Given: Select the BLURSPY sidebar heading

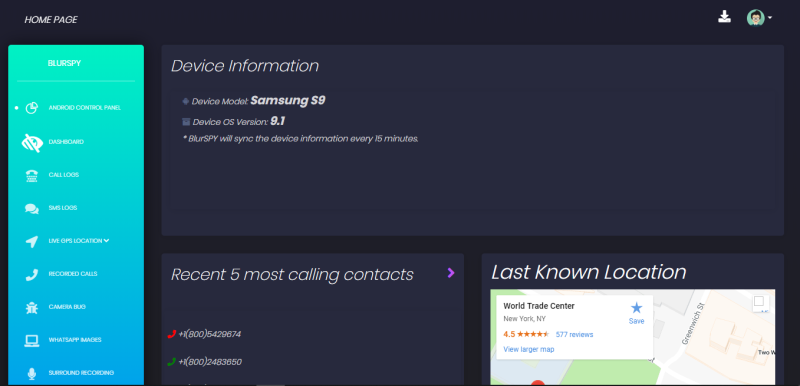Looking at the screenshot, I should coord(64,63).
